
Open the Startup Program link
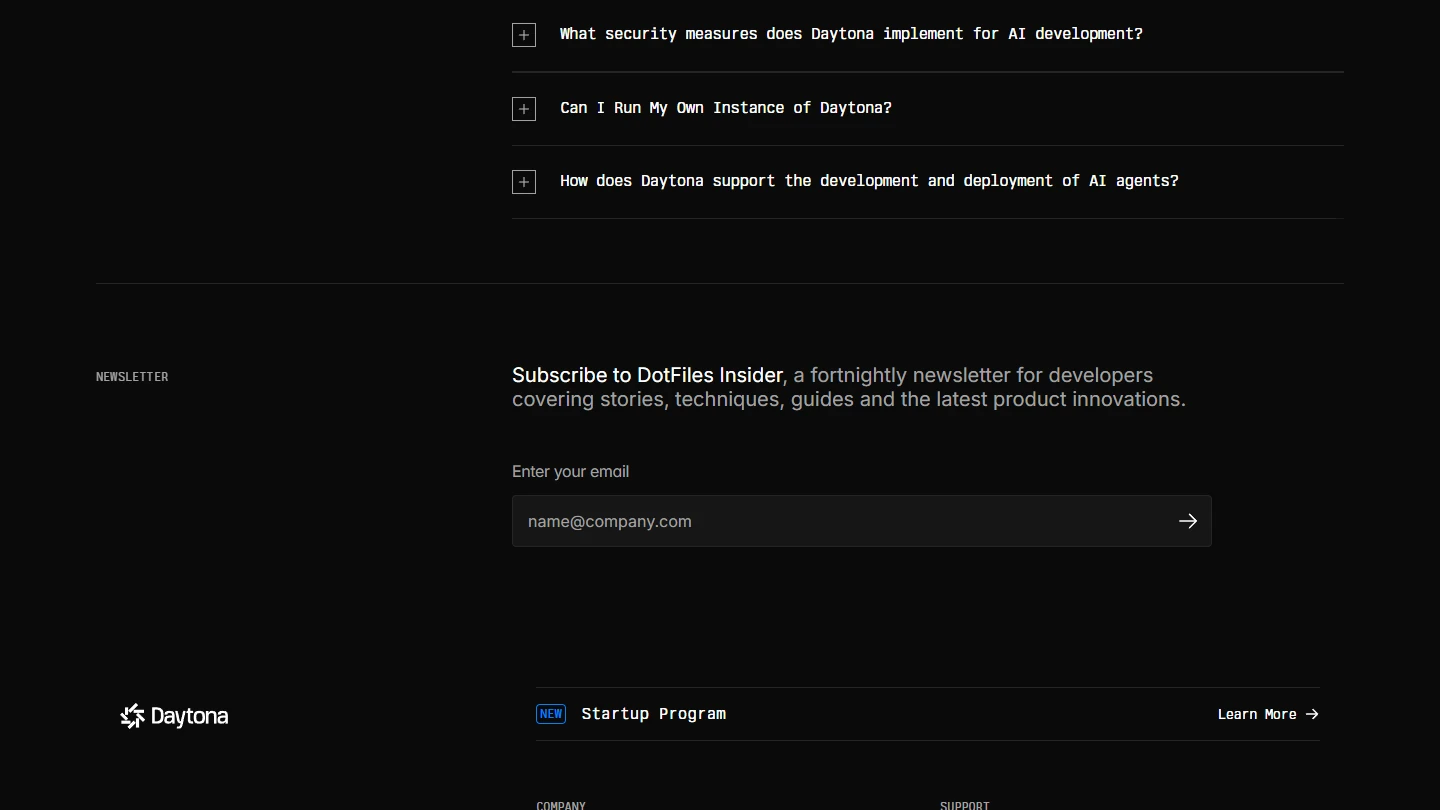[x=653, y=714]
